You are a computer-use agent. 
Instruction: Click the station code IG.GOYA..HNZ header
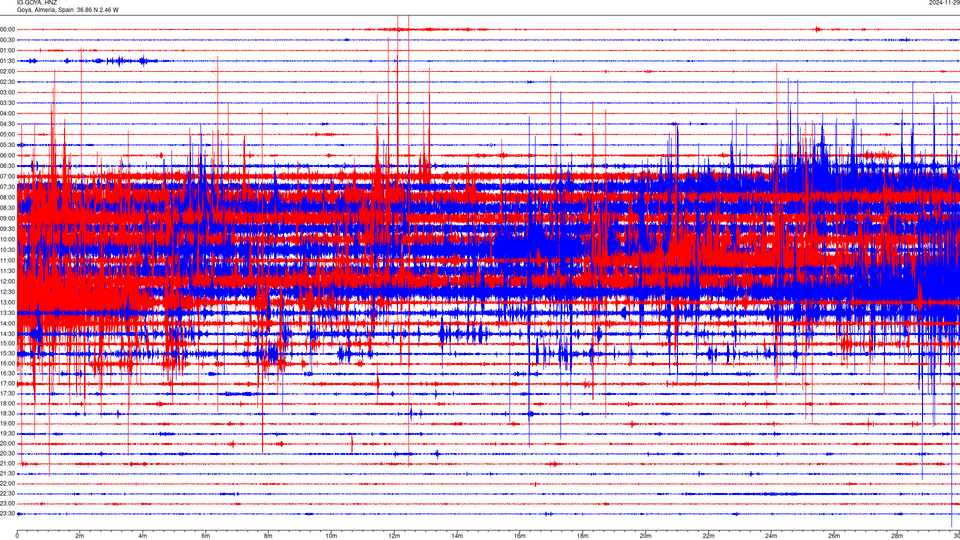(x=37, y=2)
